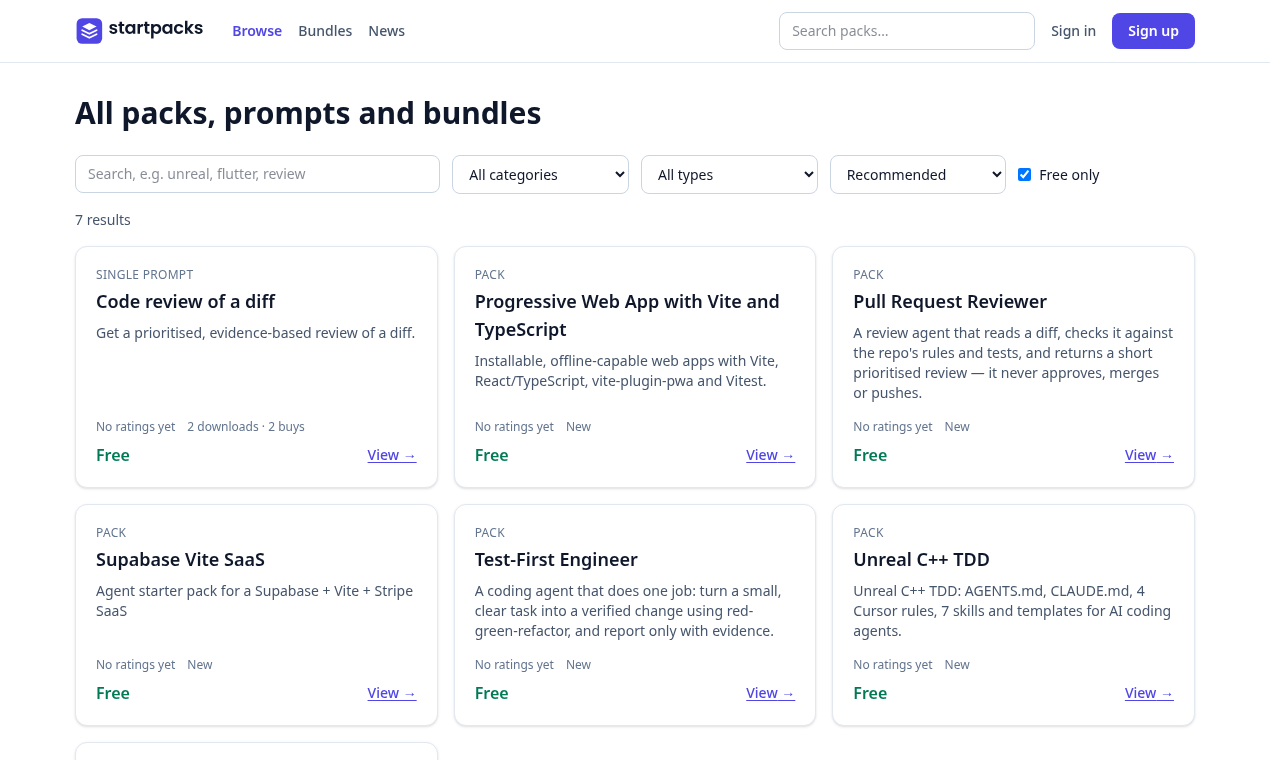
Task: Open the Supabase Vite SaaS title
Action: (x=180, y=560)
